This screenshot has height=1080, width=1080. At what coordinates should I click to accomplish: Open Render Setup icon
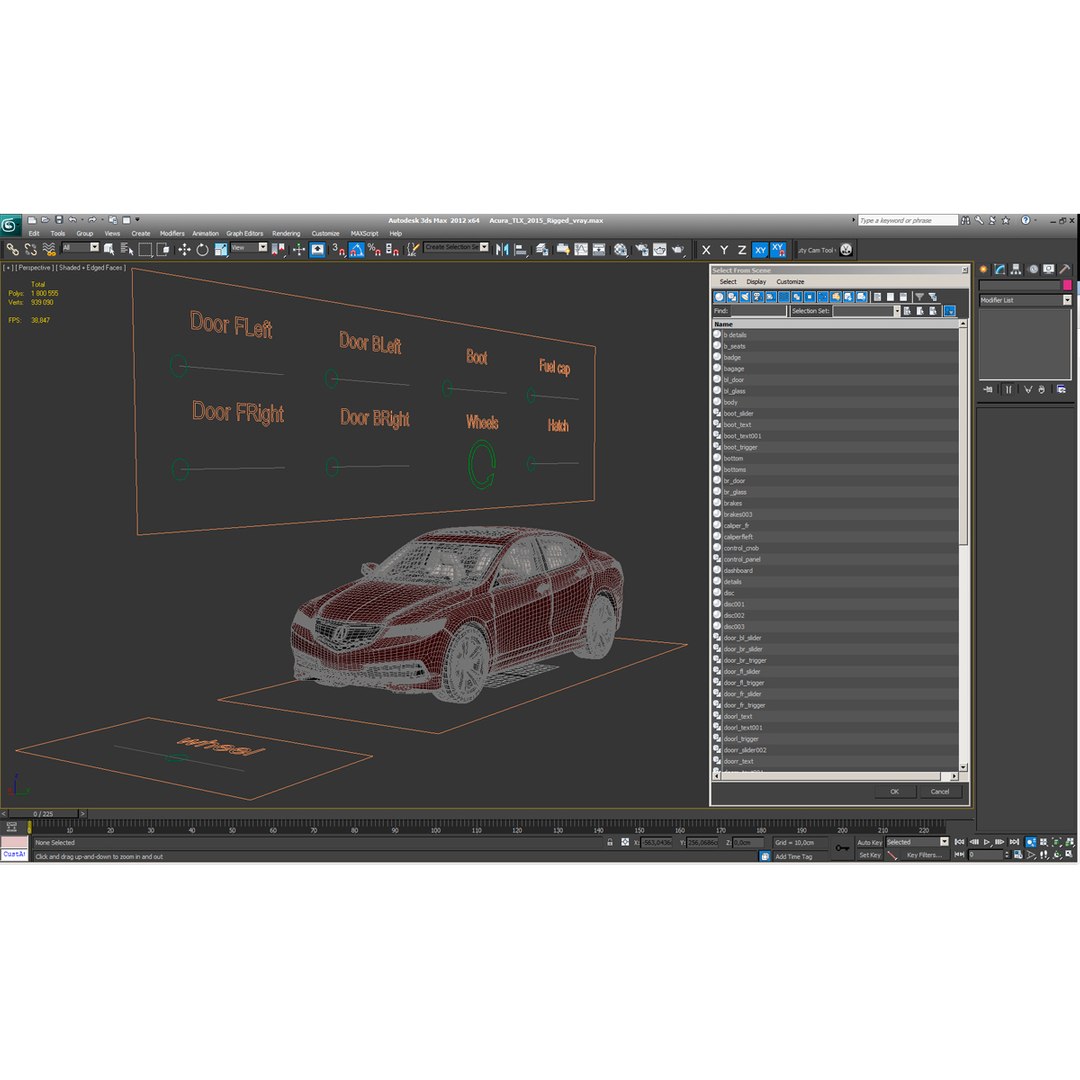(x=641, y=249)
